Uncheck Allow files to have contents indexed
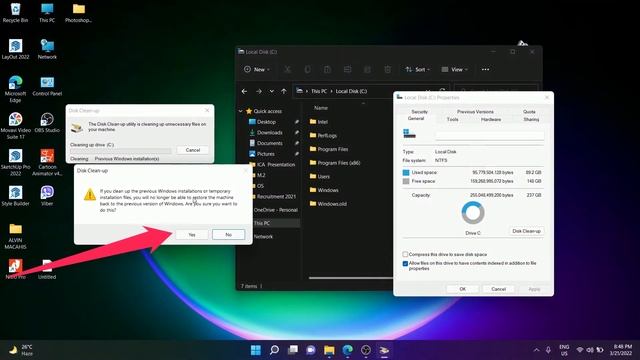 click(405, 264)
